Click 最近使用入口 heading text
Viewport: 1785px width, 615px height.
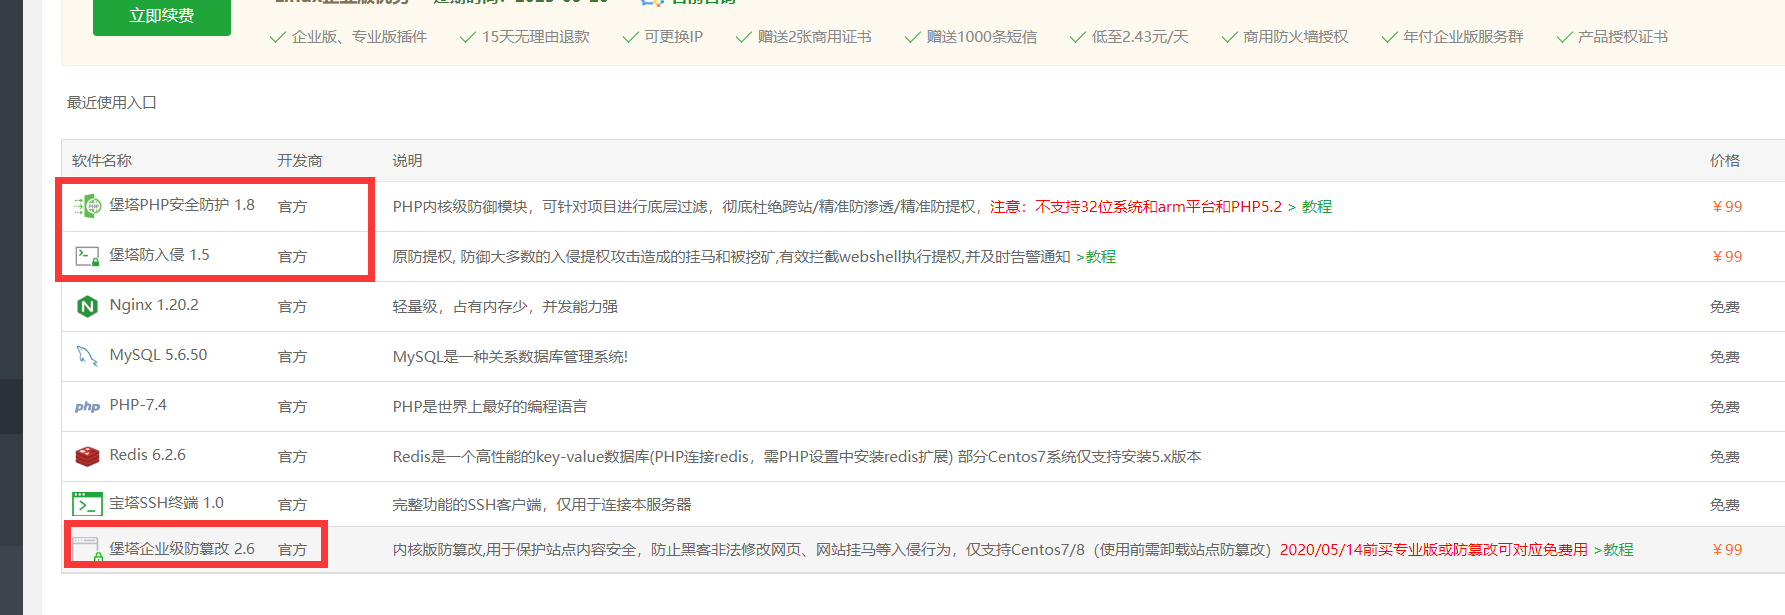tap(112, 103)
